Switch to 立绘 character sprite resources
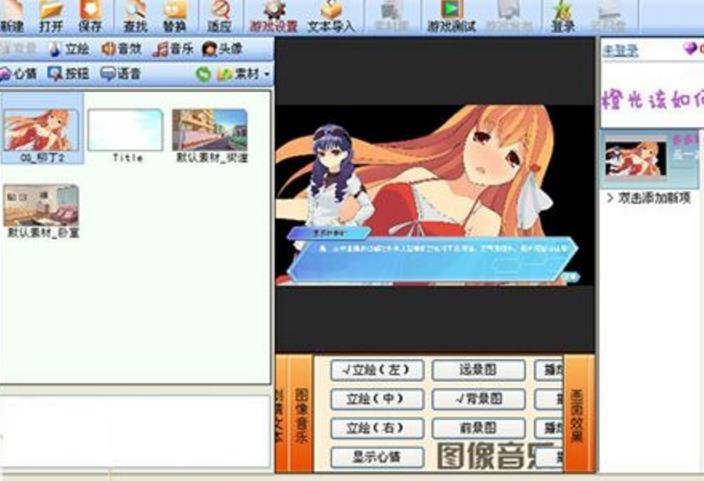The image size is (704, 481). 69,49
